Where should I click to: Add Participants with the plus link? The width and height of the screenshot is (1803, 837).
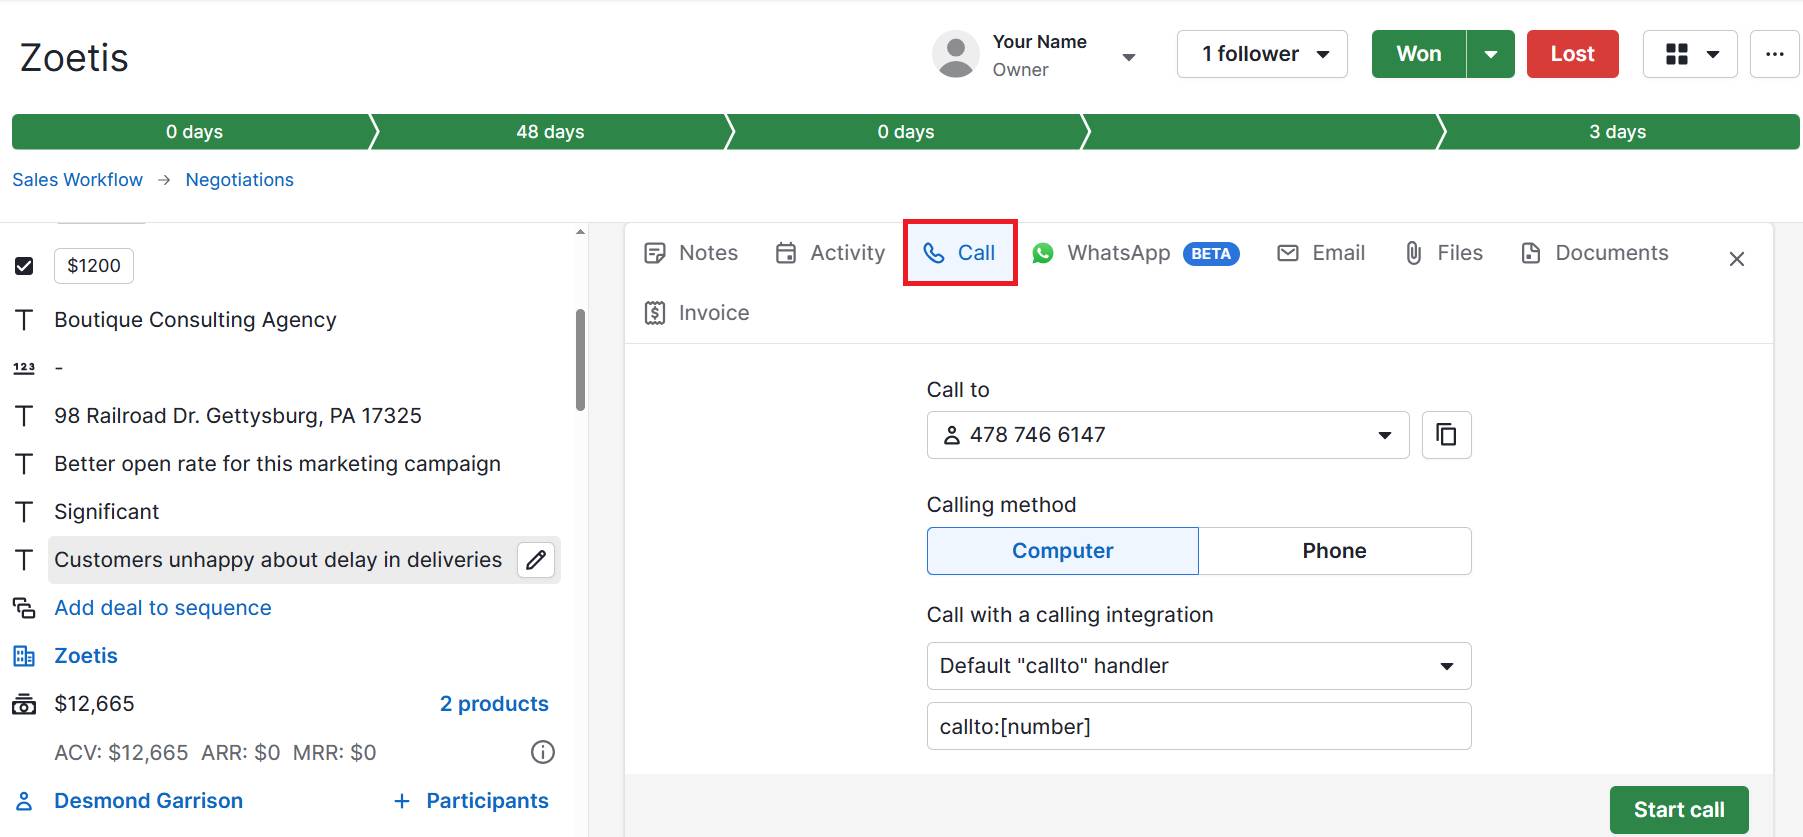point(471,801)
